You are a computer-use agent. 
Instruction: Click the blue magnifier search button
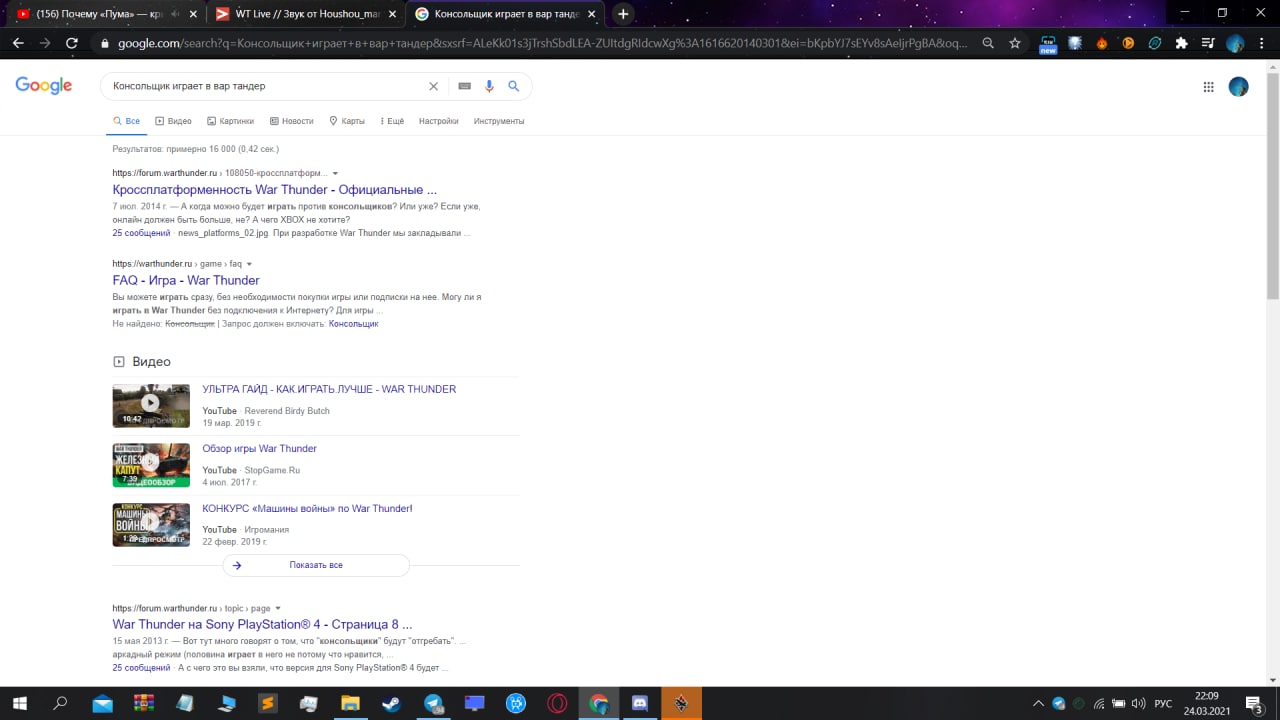[x=514, y=86]
